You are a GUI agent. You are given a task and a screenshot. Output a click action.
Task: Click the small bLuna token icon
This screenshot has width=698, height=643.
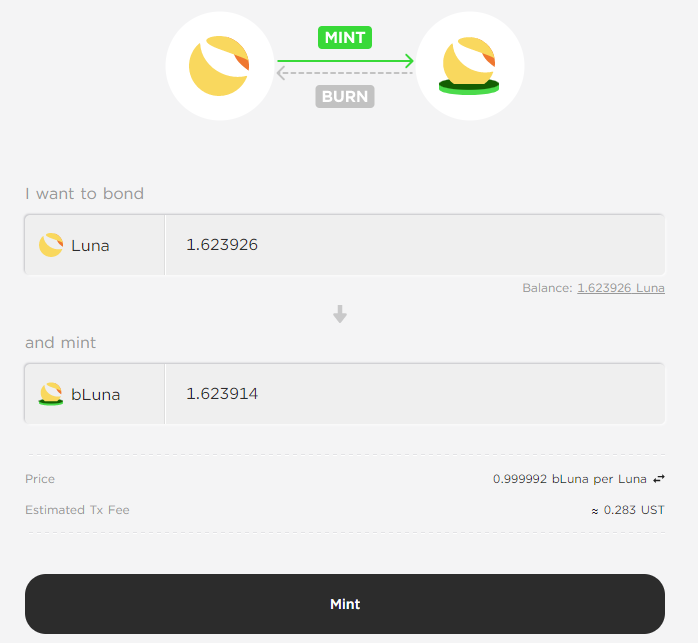click(51, 394)
